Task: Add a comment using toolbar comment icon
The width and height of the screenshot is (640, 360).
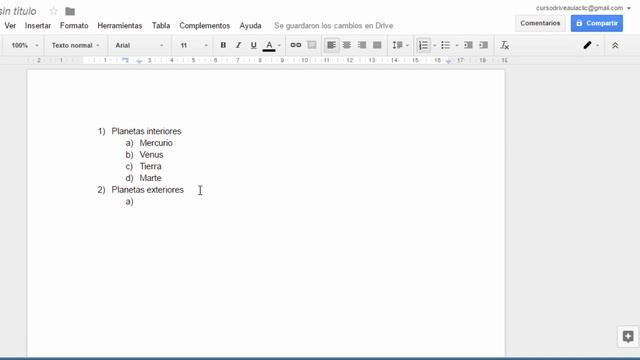Action: pos(311,45)
